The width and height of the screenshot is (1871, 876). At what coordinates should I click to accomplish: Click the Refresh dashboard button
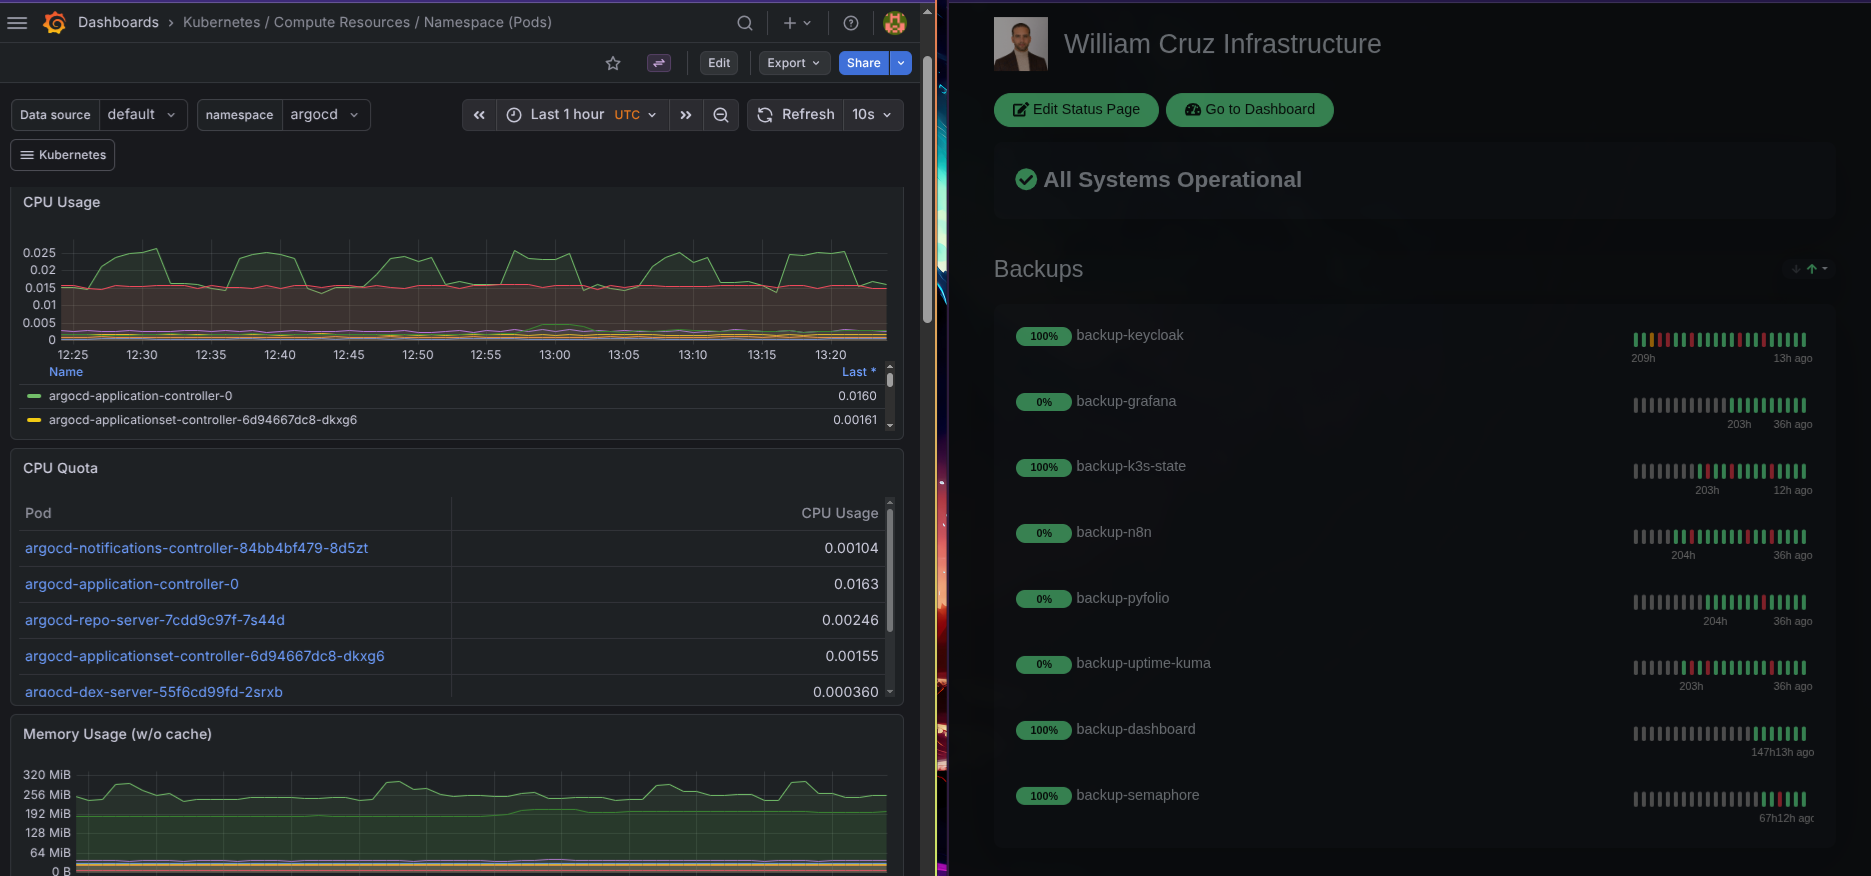[796, 115]
